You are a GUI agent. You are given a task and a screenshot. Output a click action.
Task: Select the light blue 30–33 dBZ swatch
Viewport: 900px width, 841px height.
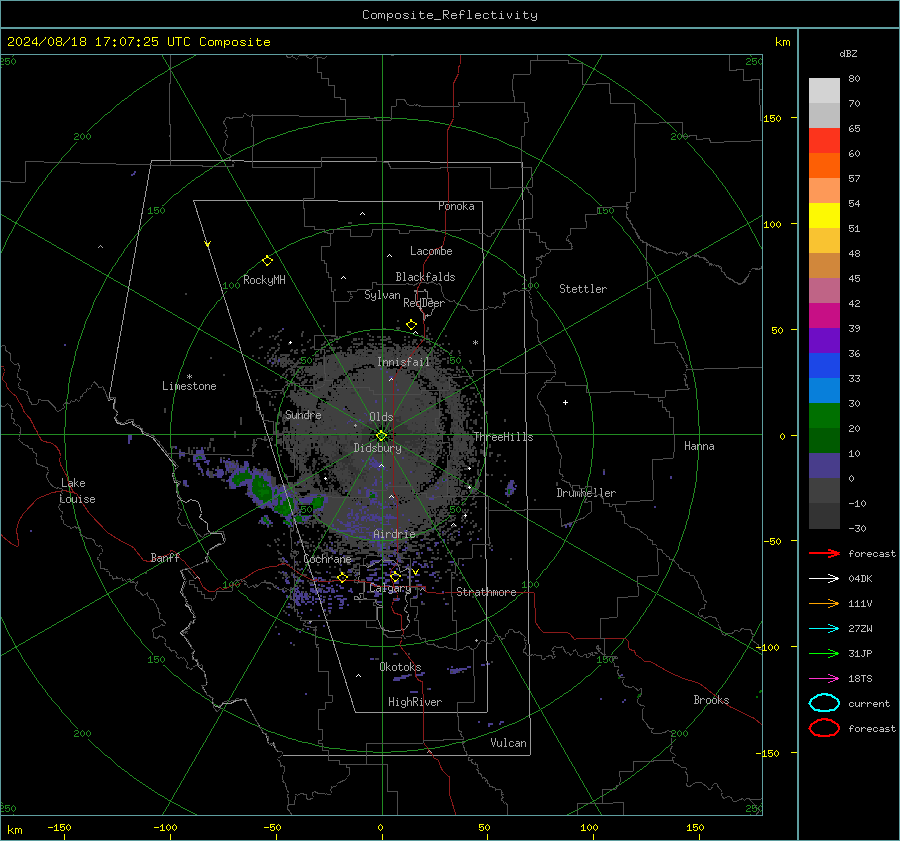point(824,390)
